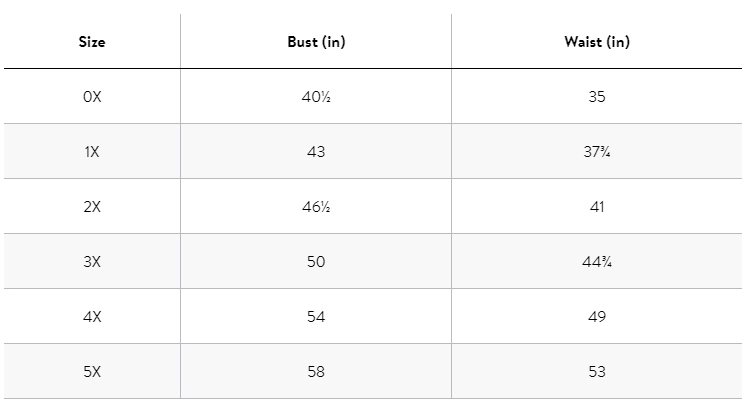Click the waist value 53
Image resolution: width=749 pixels, height=415 pixels.
tap(597, 372)
